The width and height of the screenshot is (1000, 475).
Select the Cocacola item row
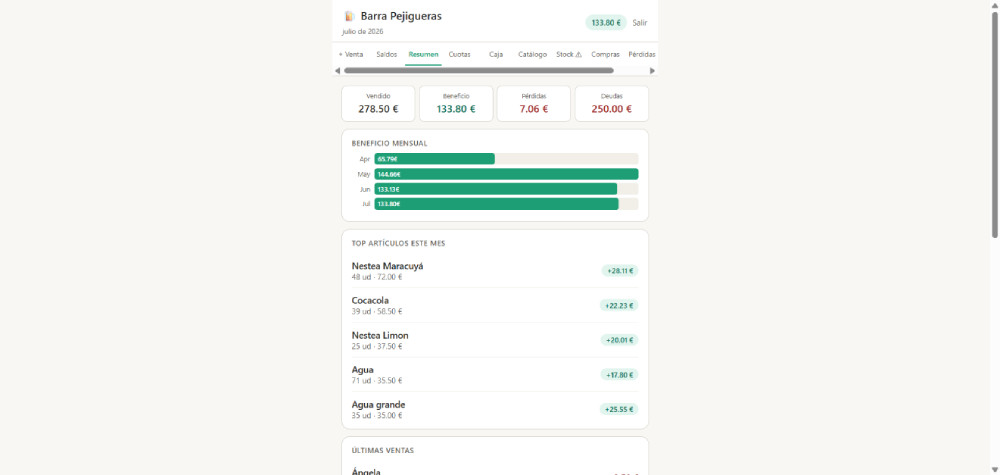tap(495, 305)
